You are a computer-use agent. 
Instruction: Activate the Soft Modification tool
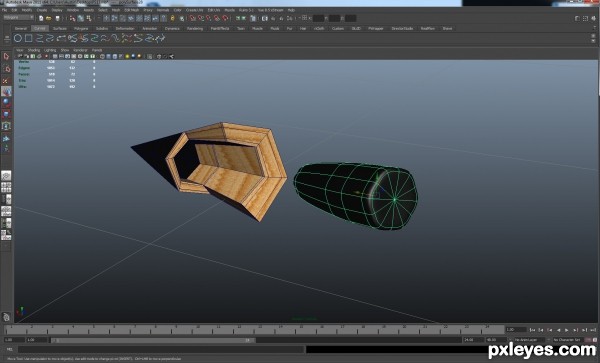click(6, 138)
